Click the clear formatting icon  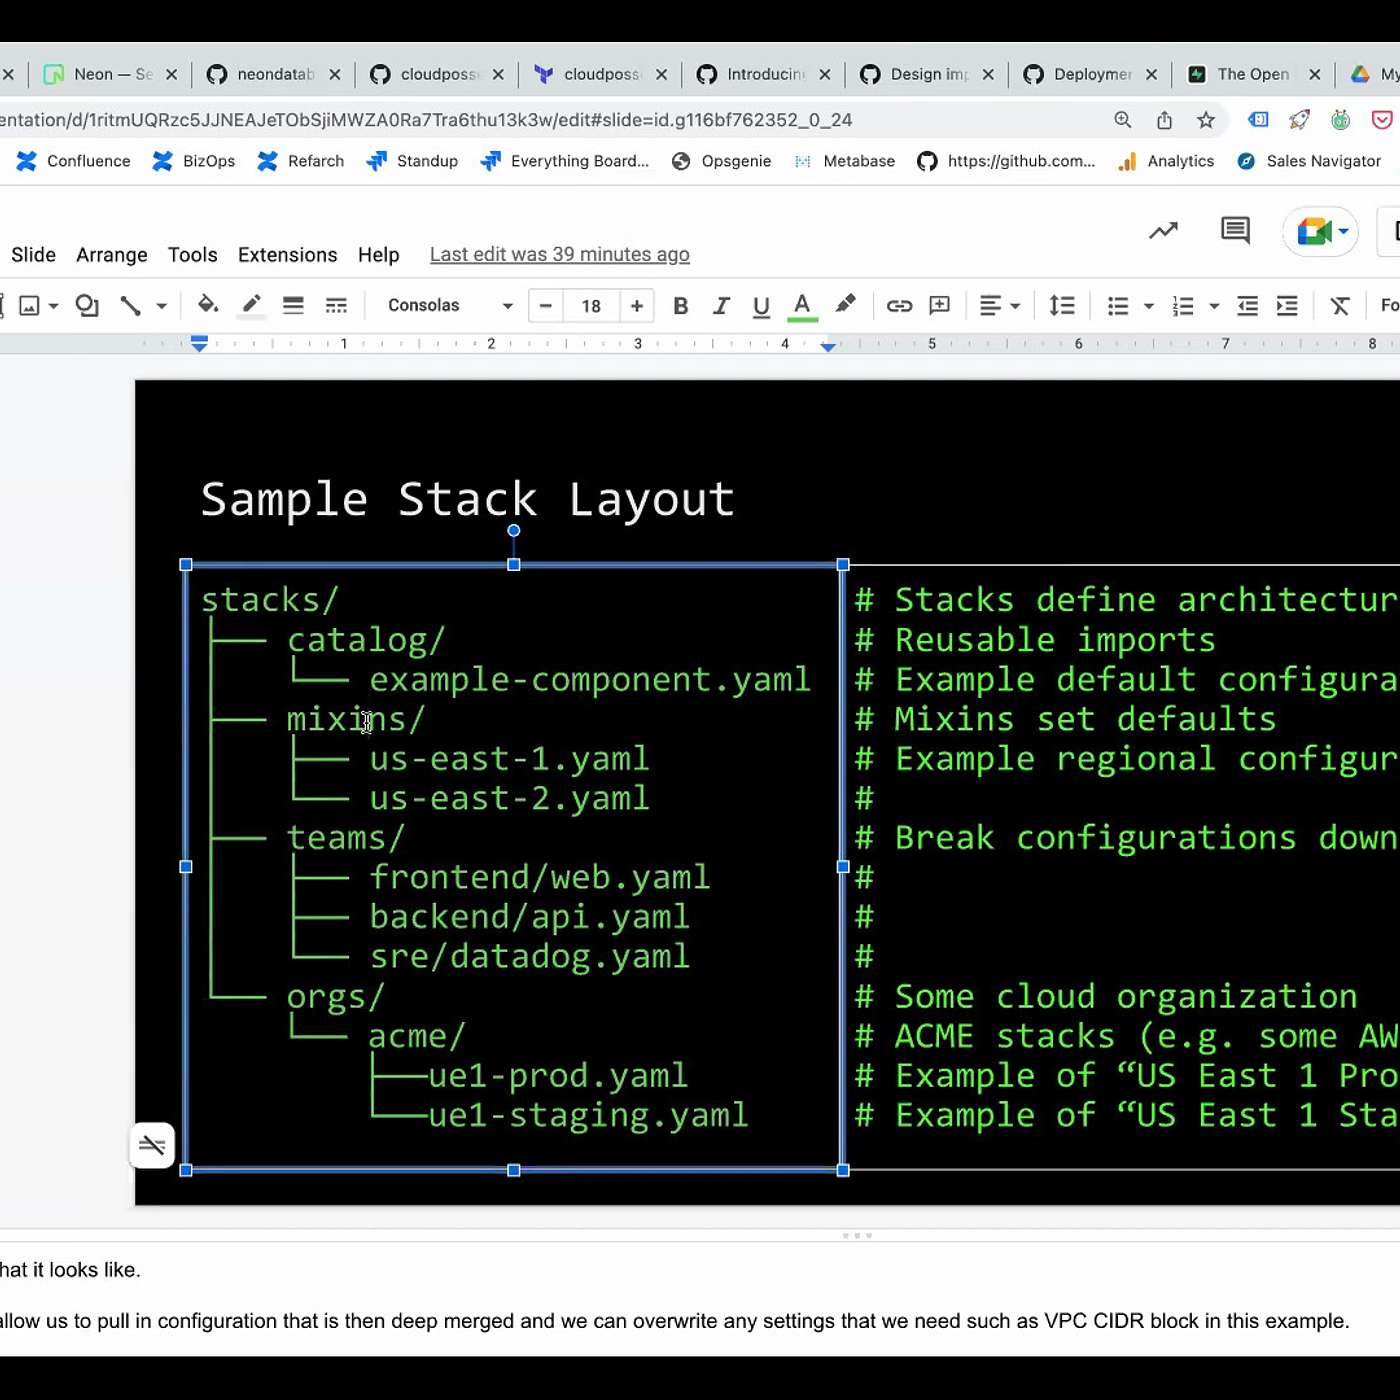click(1340, 306)
